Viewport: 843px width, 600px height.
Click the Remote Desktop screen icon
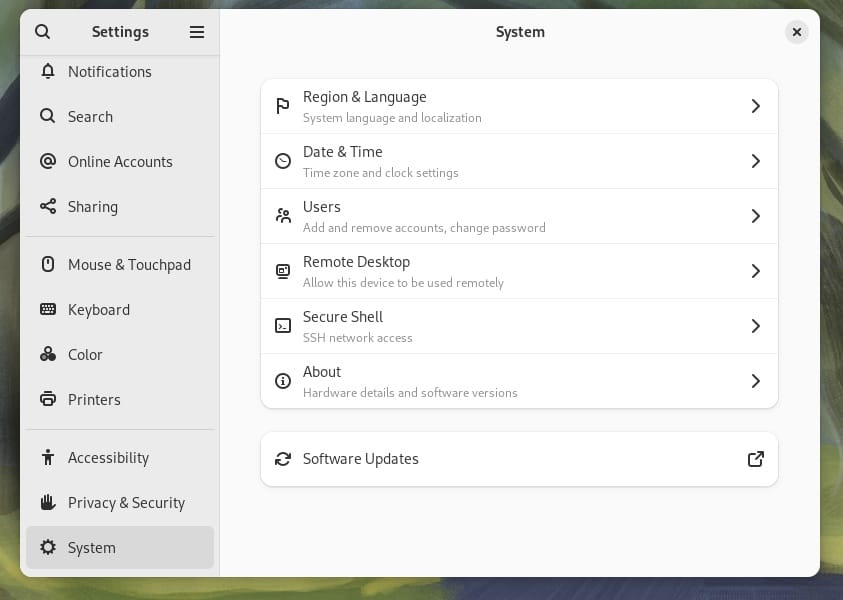pyautogui.click(x=283, y=271)
